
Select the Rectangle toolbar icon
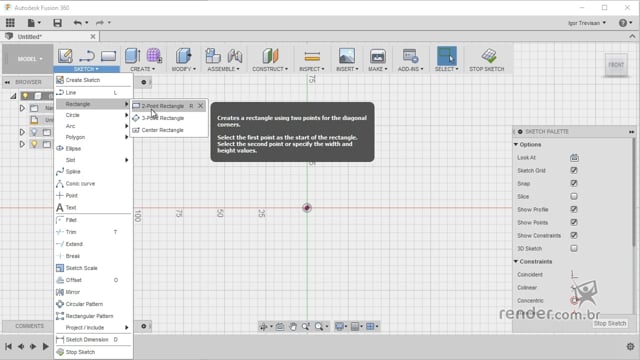click(109, 56)
